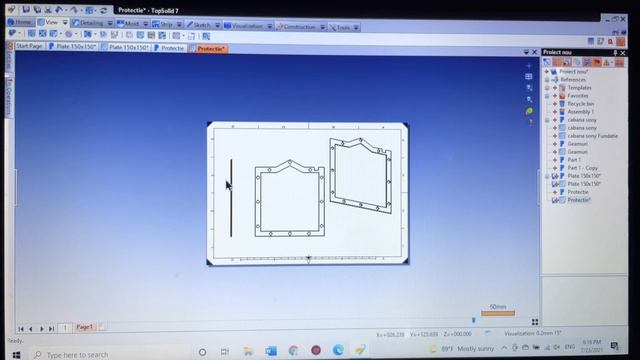This screenshot has height=360, width=640.
Task: Go to next page arrow
Action: tap(41, 329)
